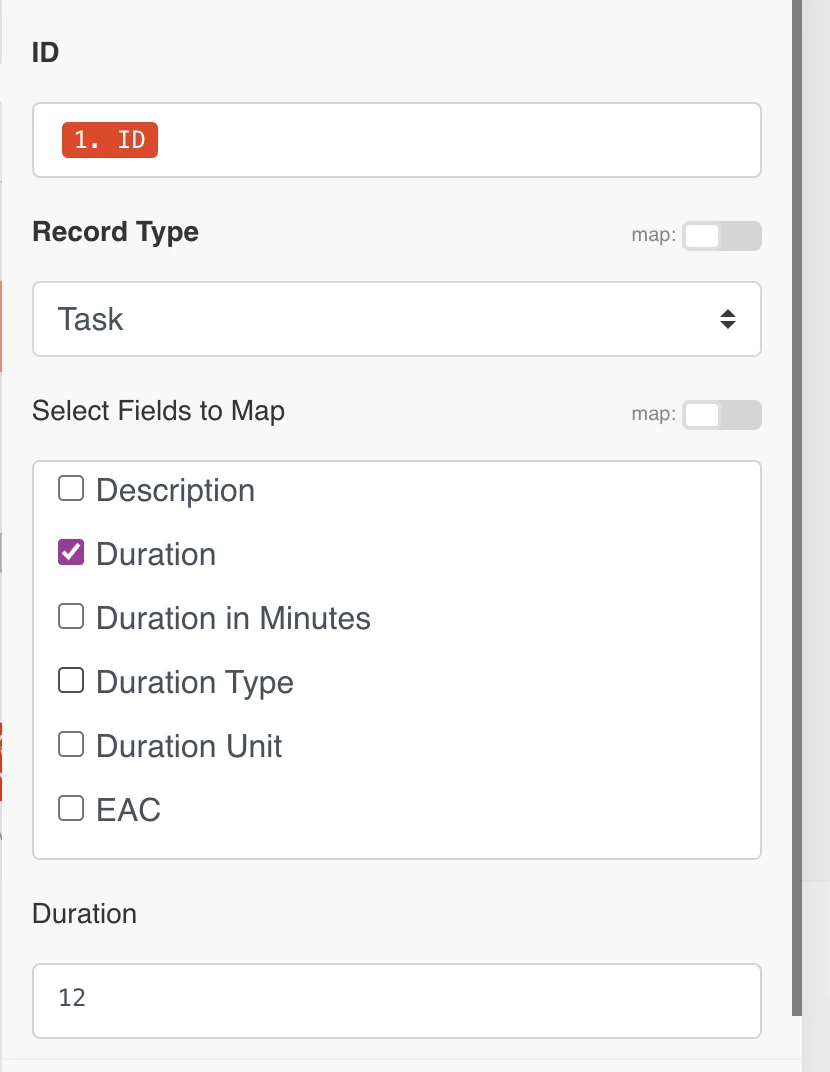This screenshot has height=1072, width=830.
Task: Enable the Duration Unit checkbox
Action: (71, 745)
